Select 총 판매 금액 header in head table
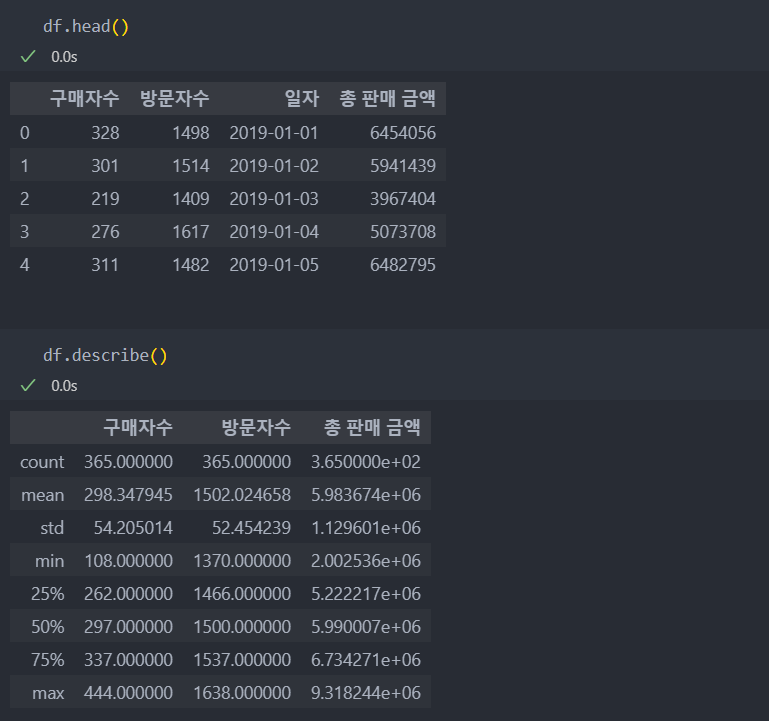This screenshot has width=769, height=721. coord(387,98)
